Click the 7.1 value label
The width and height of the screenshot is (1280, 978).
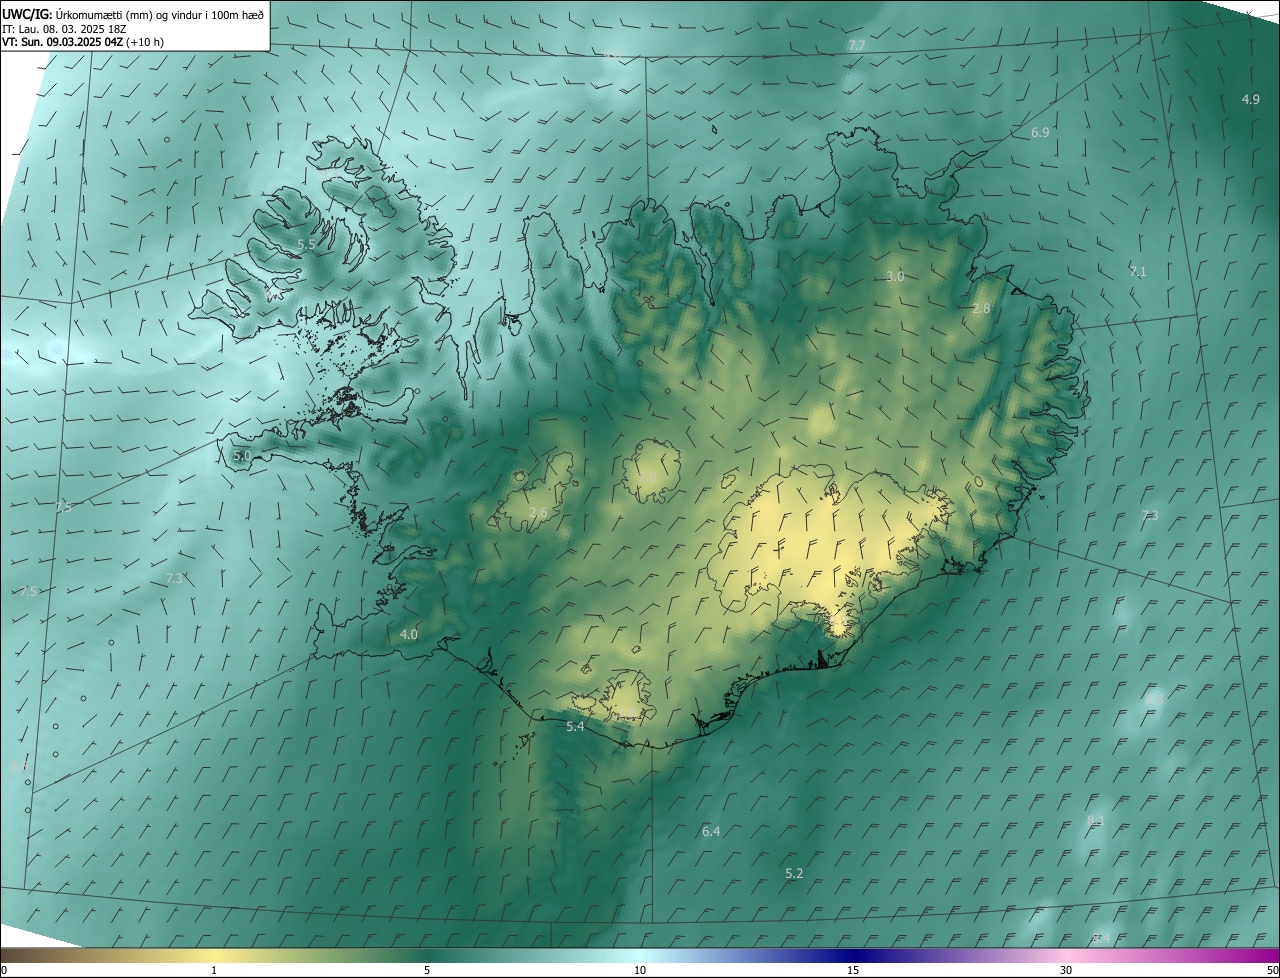click(1138, 272)
